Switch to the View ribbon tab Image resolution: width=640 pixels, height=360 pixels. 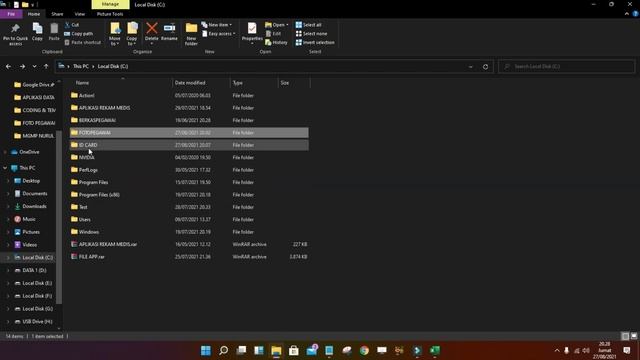80,14
